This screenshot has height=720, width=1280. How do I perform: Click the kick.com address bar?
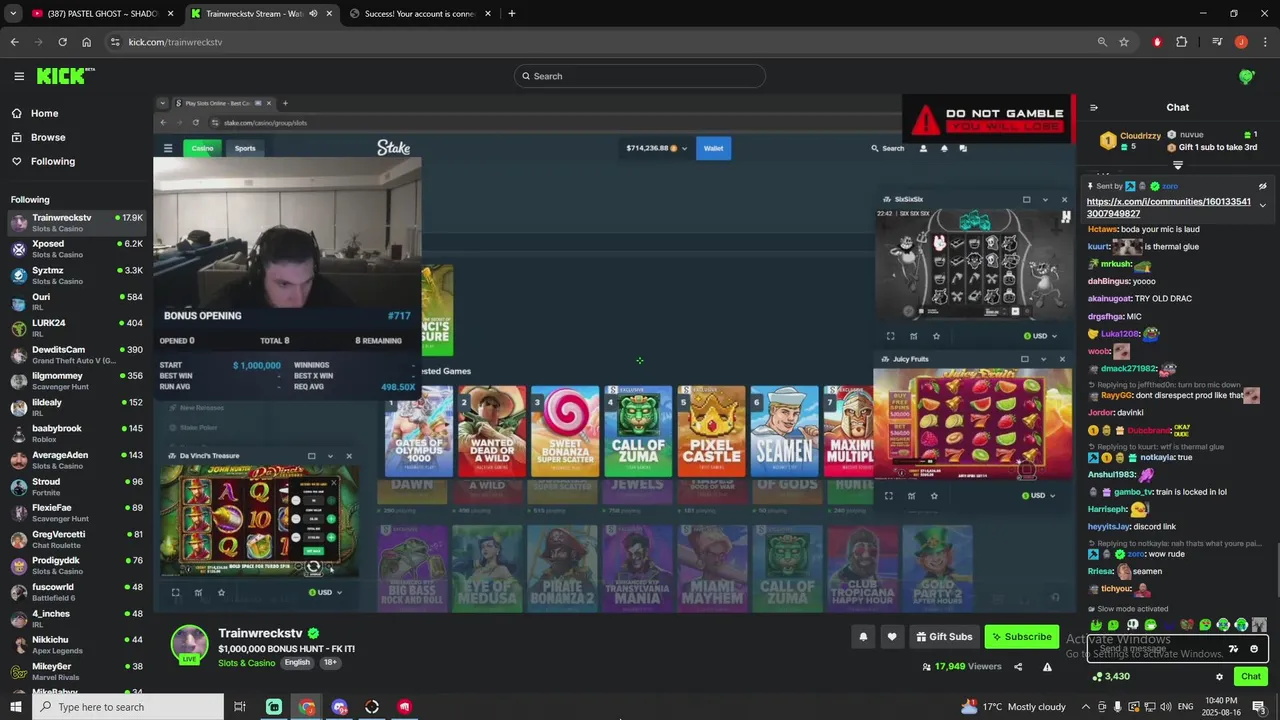click(x=600, y=42)
